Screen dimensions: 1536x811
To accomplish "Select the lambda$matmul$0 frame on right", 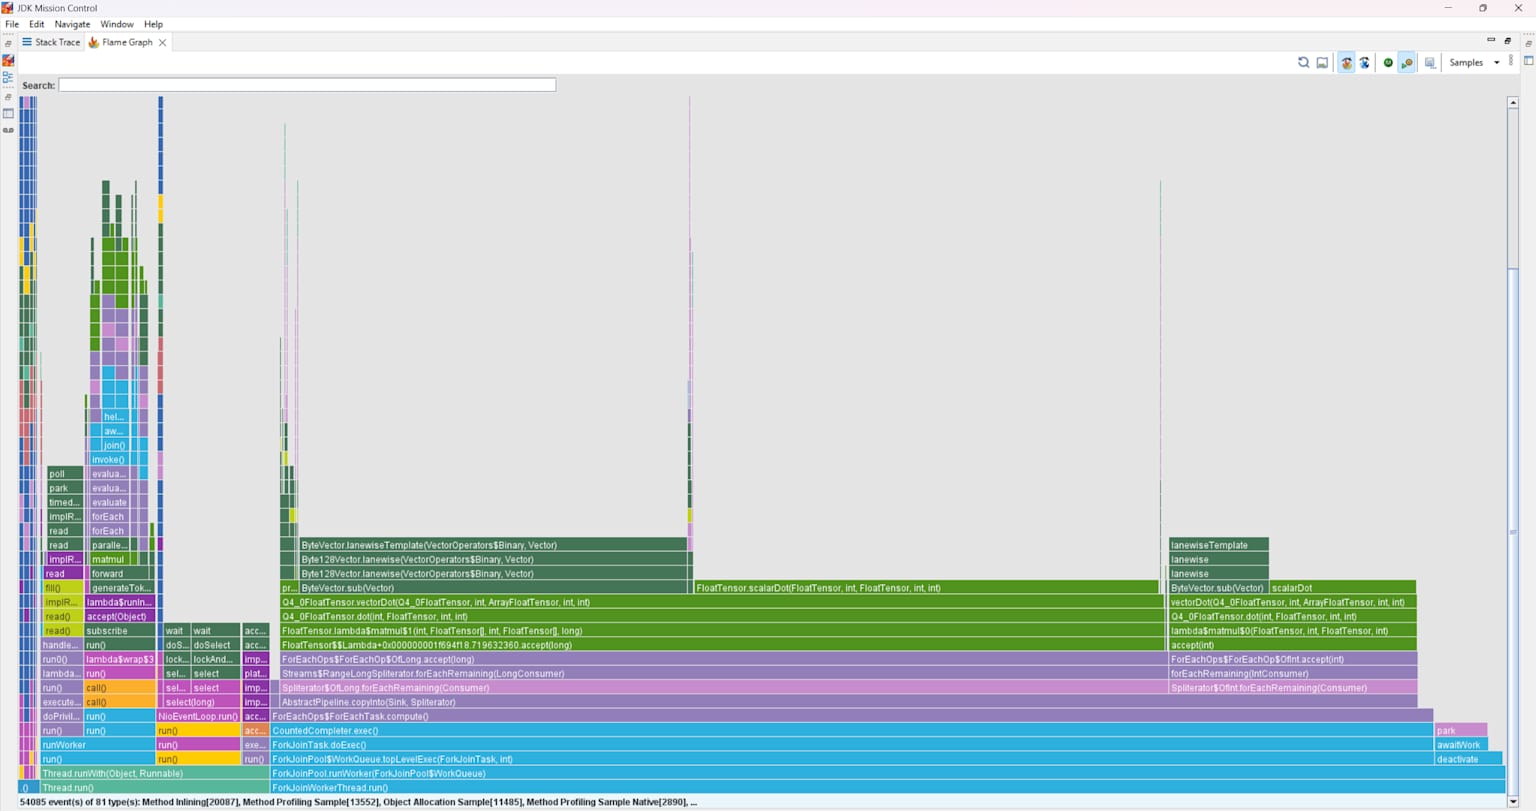I will pyautogui.click(x=1292, y=631).
